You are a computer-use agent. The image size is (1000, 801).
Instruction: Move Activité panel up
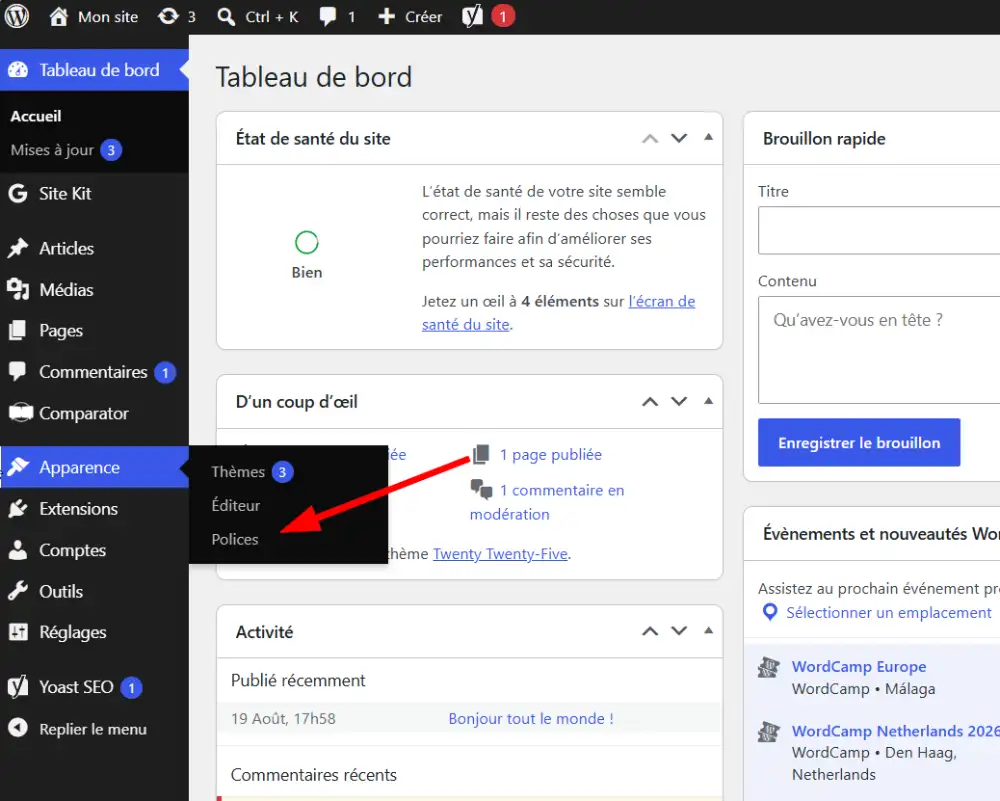click(x=649, y=631)
